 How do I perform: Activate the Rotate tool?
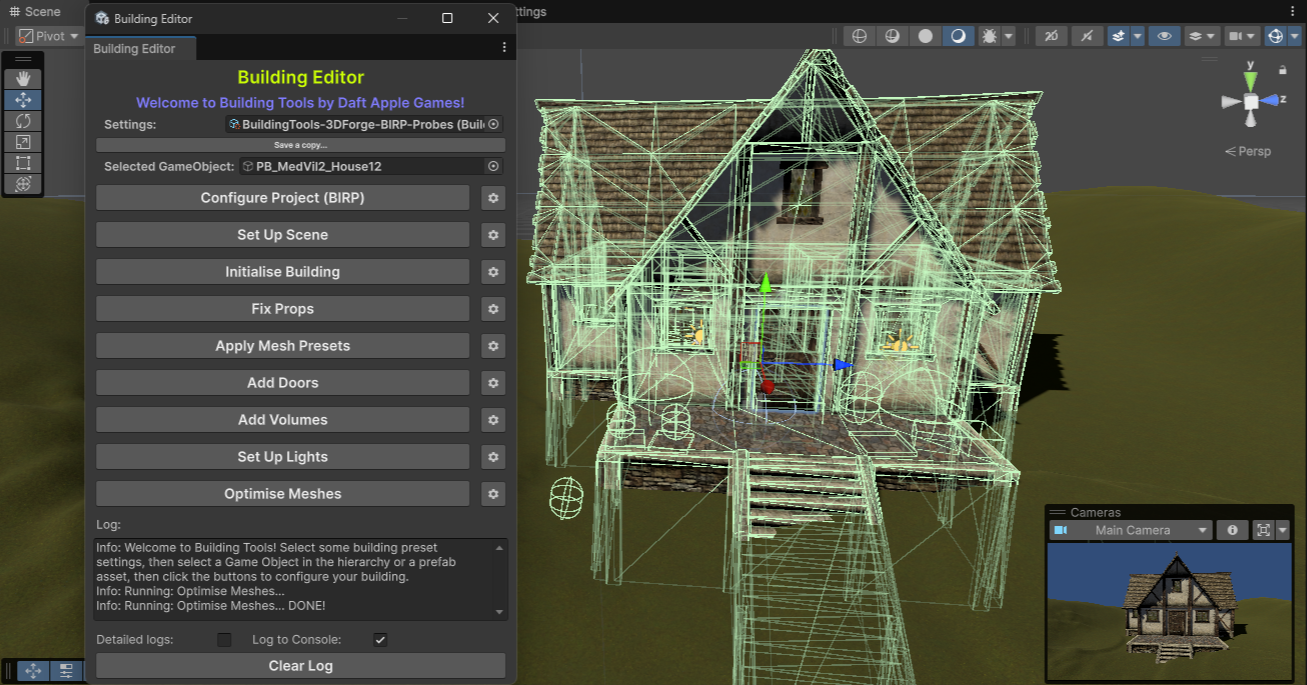tap(23, 121)
